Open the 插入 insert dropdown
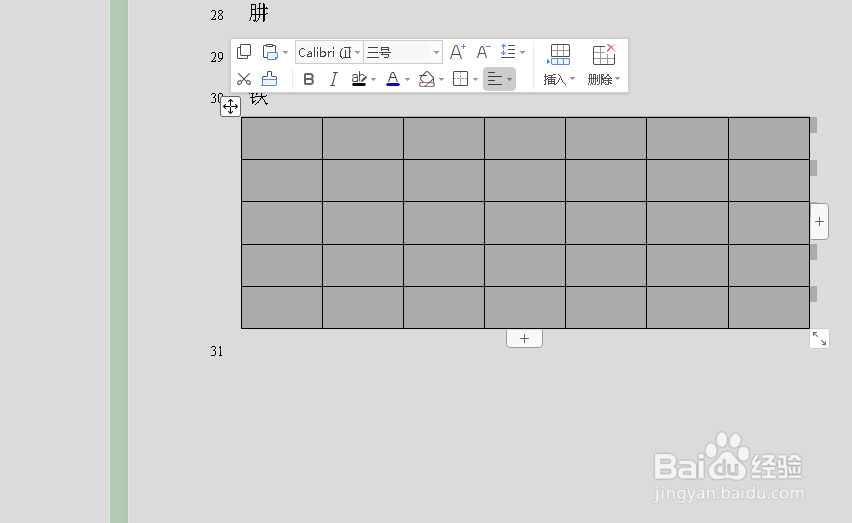This screenshot has height=523, width=852. pyautogui.click(x=559, y=79)
